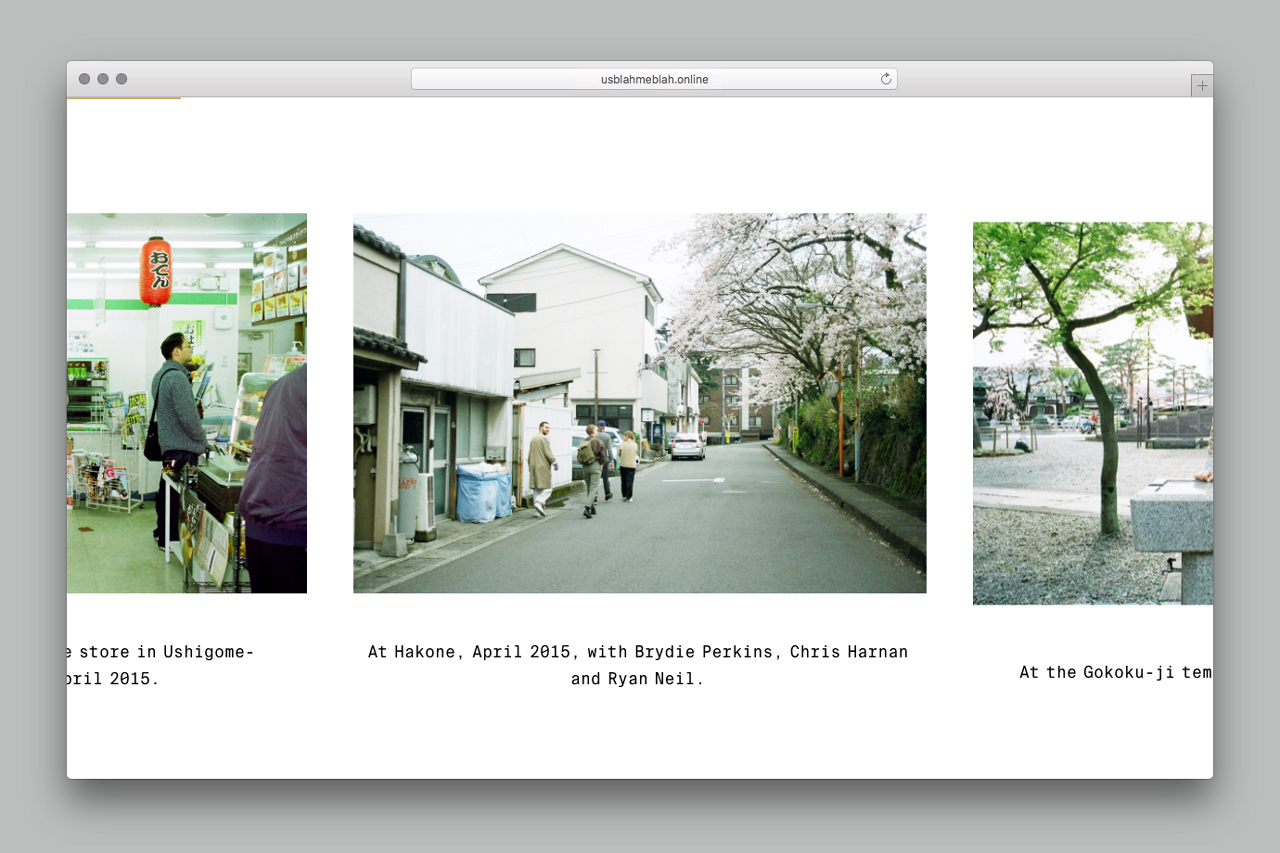This screenshot has height=853, width=1280.
Task: Click the usblahmeblah.online address field
Action: point(654,79)
